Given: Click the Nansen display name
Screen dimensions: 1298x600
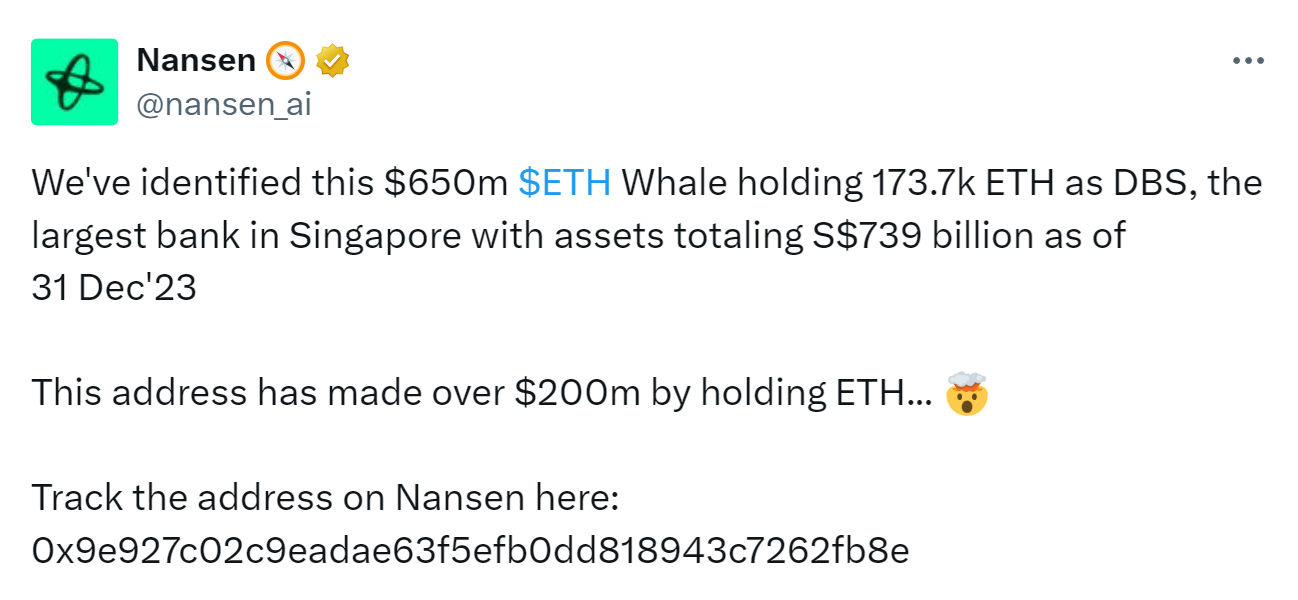Looking at the screenshot, I should point(196,61).
